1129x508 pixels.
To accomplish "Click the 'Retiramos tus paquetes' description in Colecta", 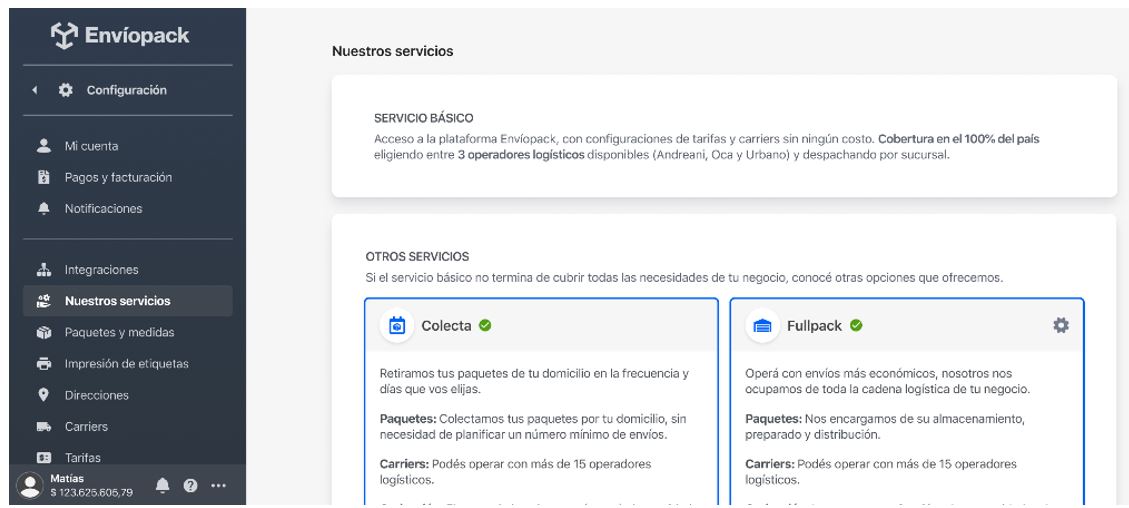I will 534,381.
